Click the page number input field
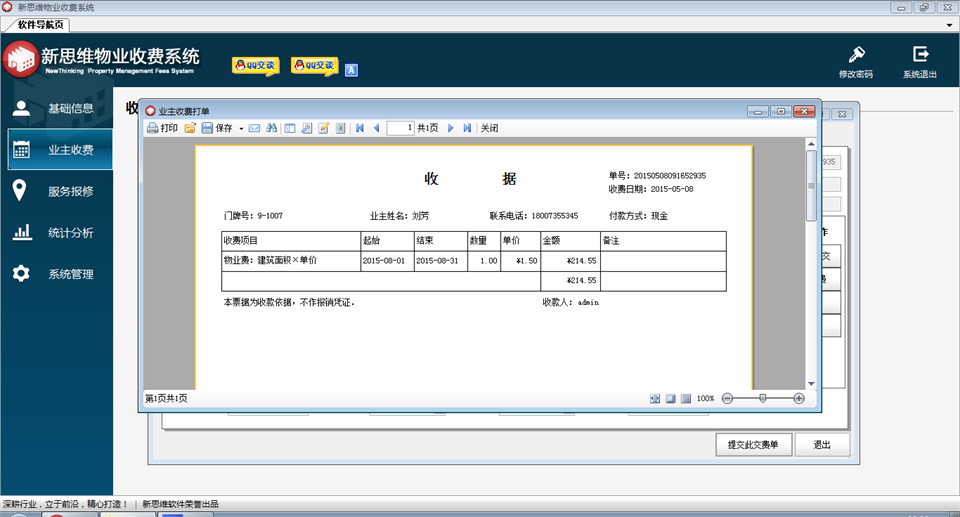Image resolution: width=960 pixels, height=517 pixels. tap(400, 128)
